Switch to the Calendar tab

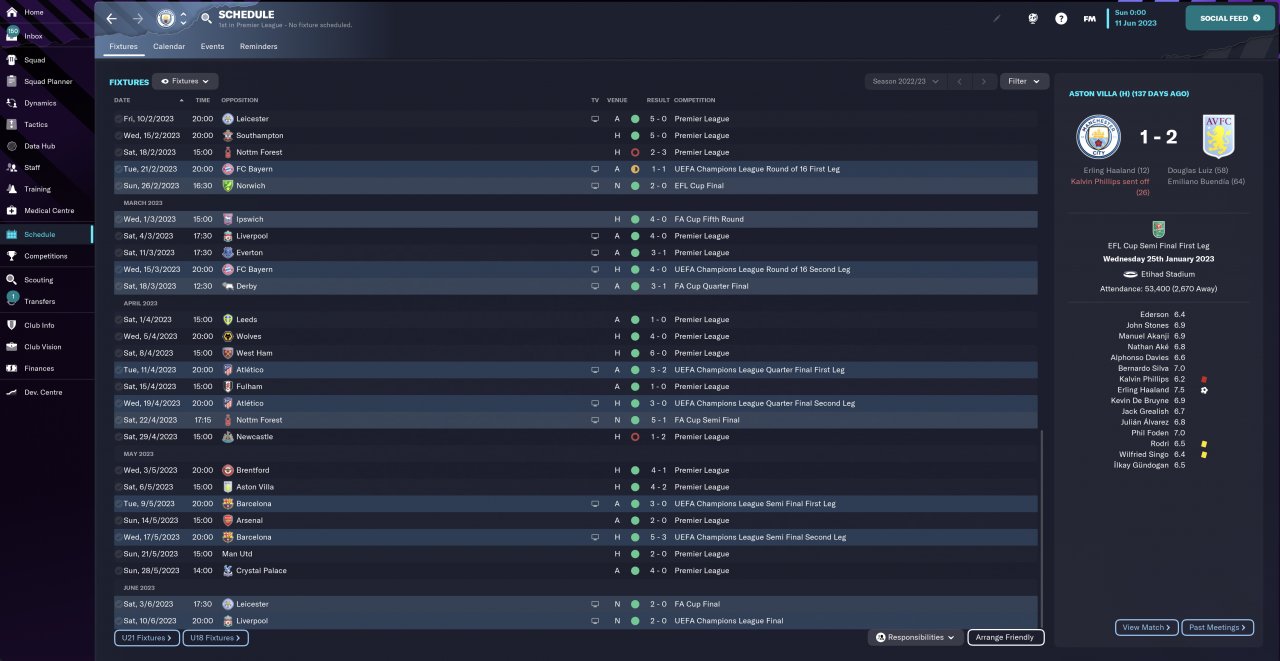[x=169, y=46]
